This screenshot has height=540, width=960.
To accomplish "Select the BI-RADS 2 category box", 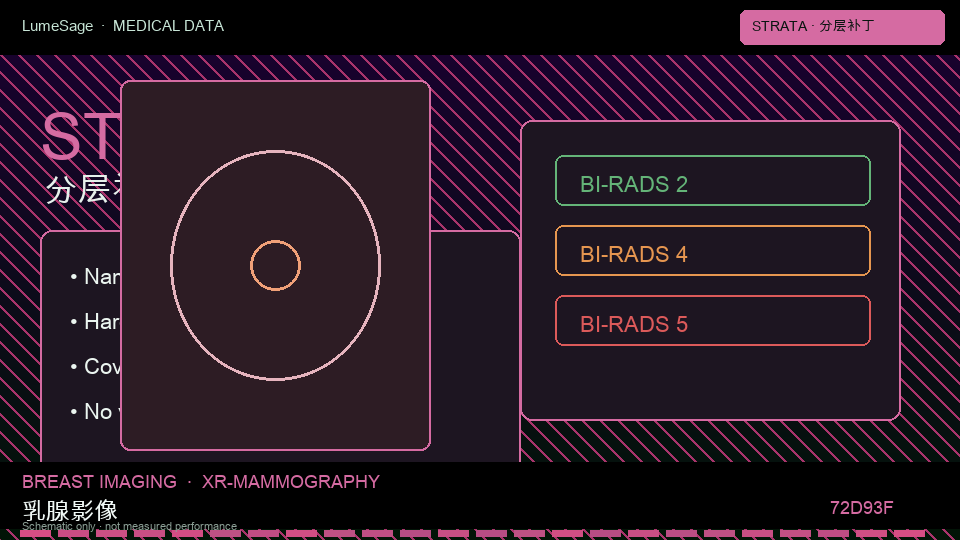I will pyautogui.click(x=713, y=181).
